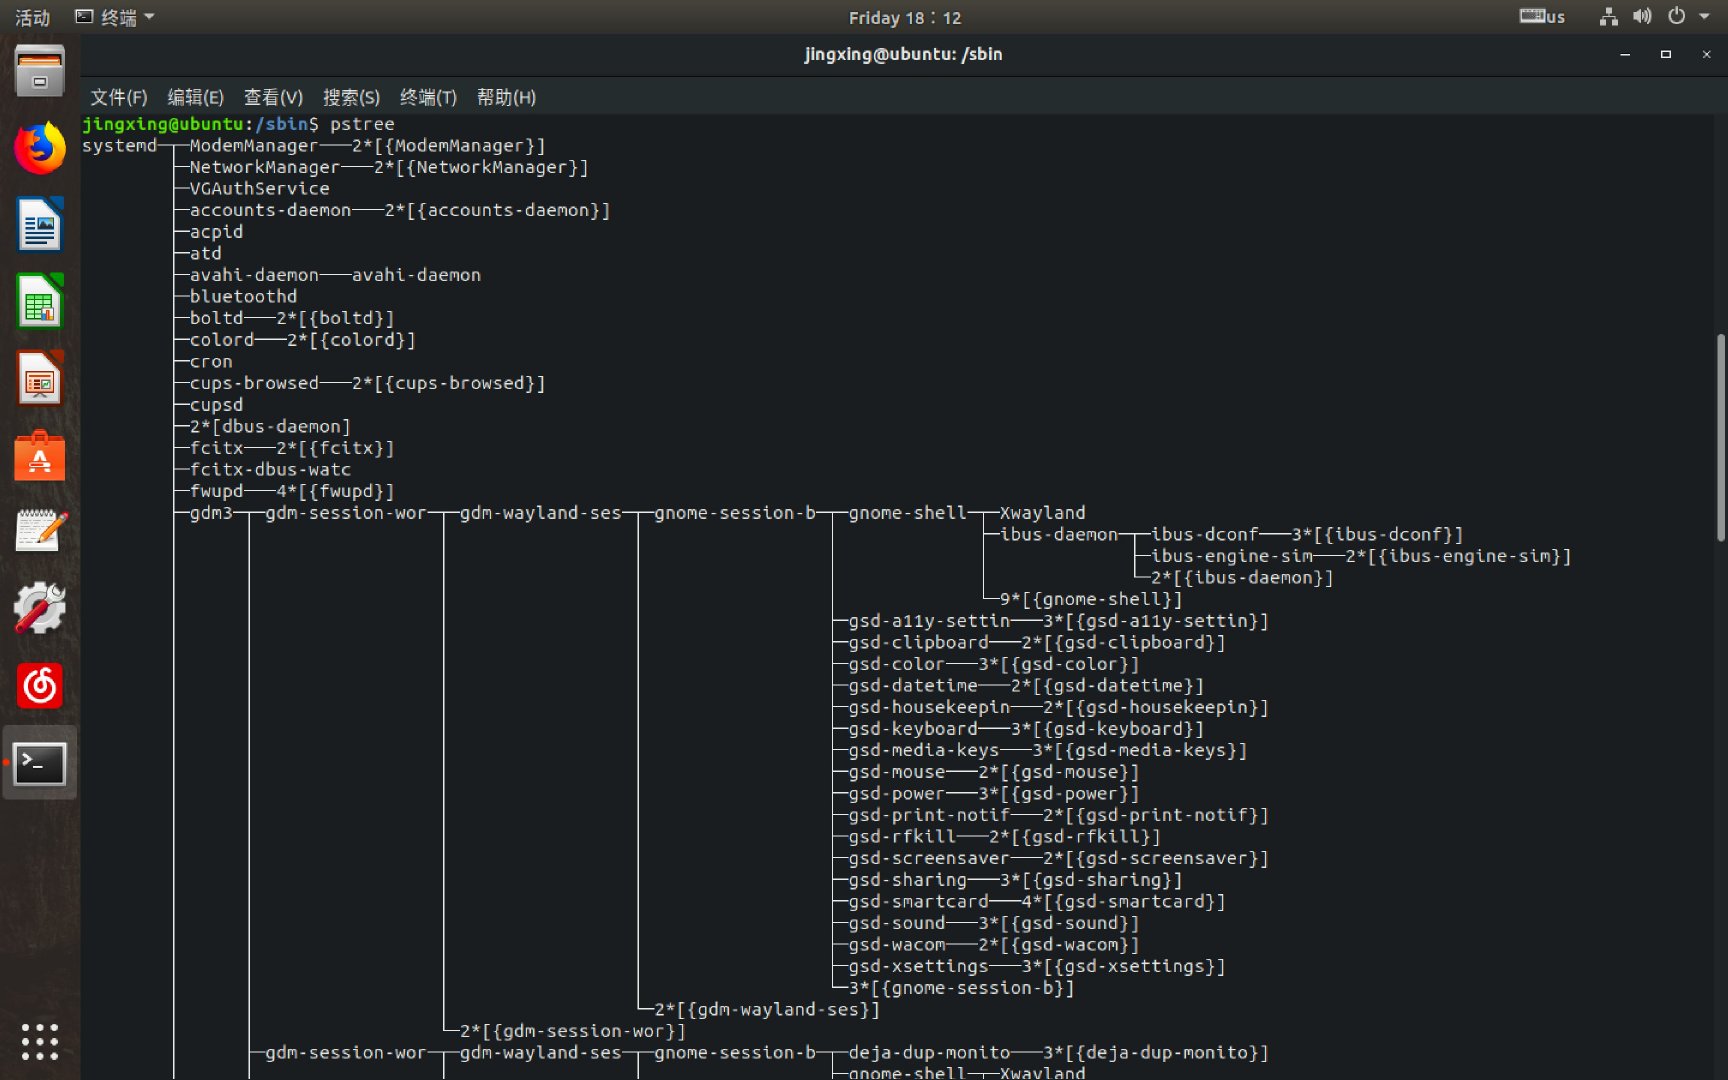Screen dimensions: 1728x1080
Task: Launch NetEase Cloud Music icon
Action: (x=40, y=686)
